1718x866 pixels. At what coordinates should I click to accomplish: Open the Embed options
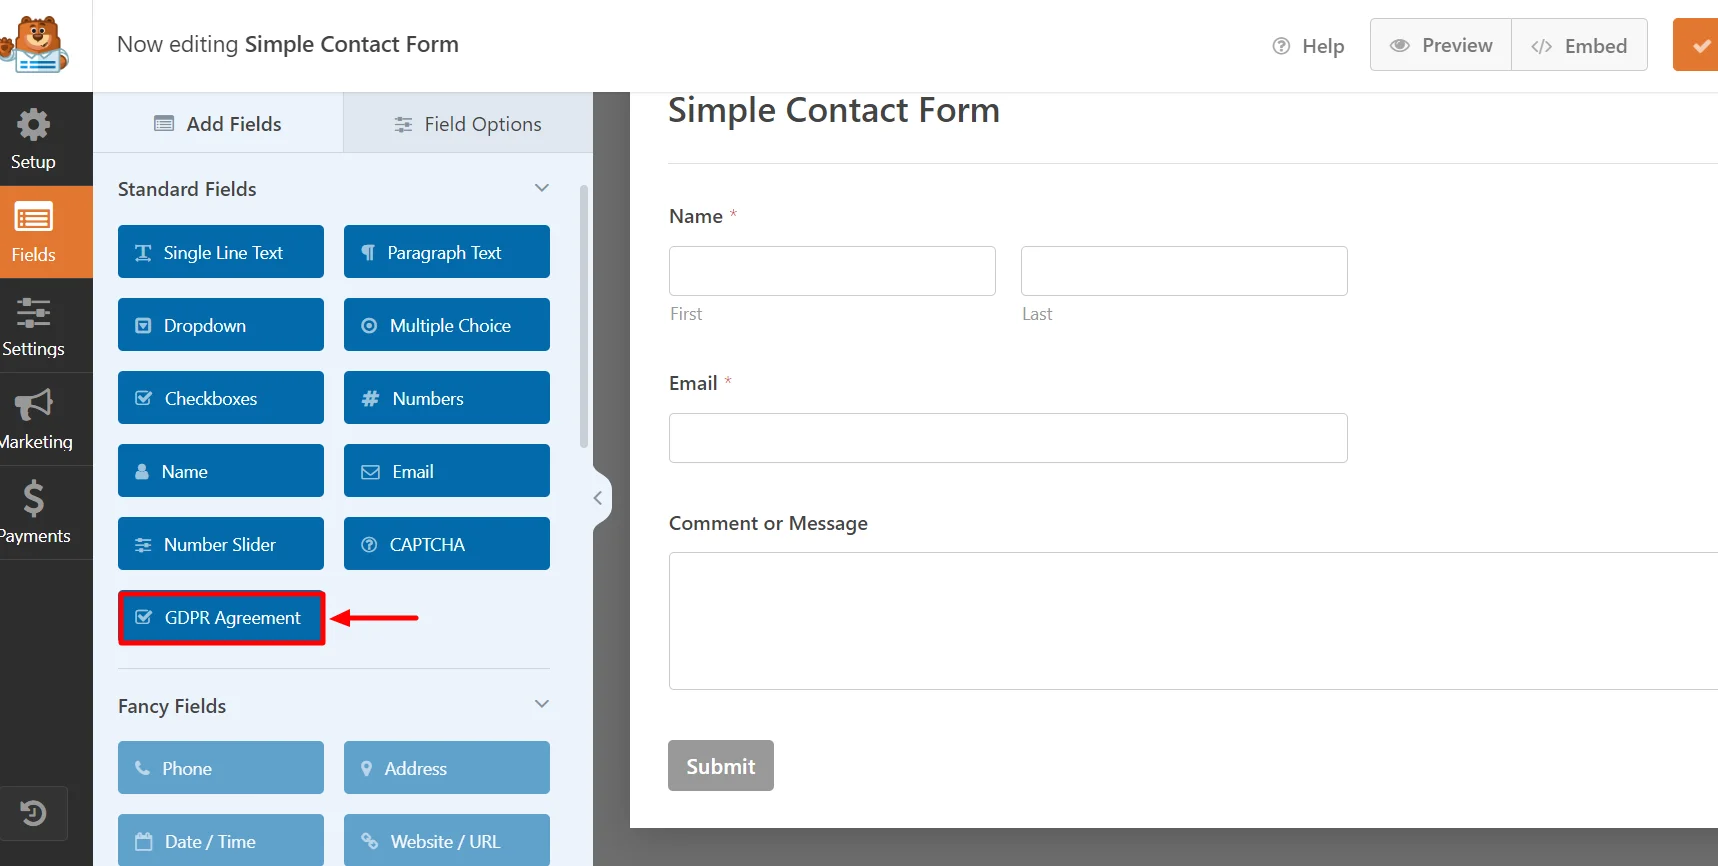[x=1580, y=44]
